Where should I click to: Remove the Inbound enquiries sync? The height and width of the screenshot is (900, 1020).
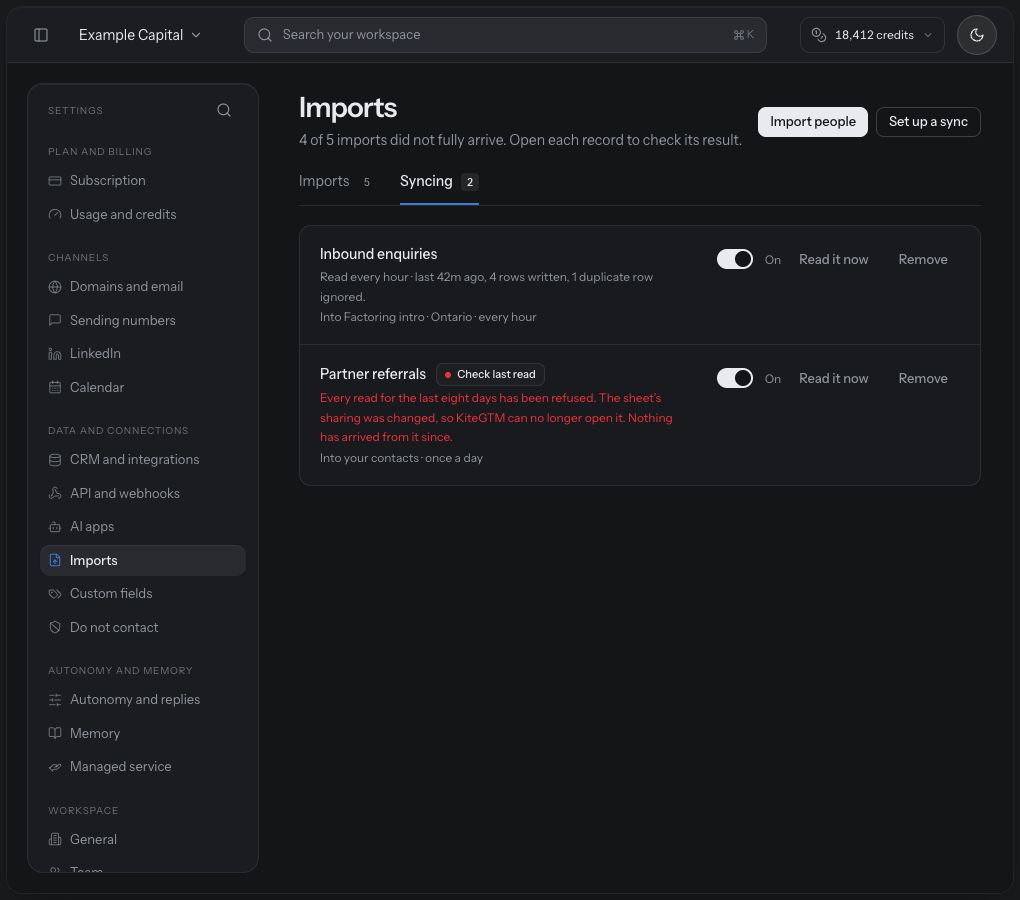922,259
